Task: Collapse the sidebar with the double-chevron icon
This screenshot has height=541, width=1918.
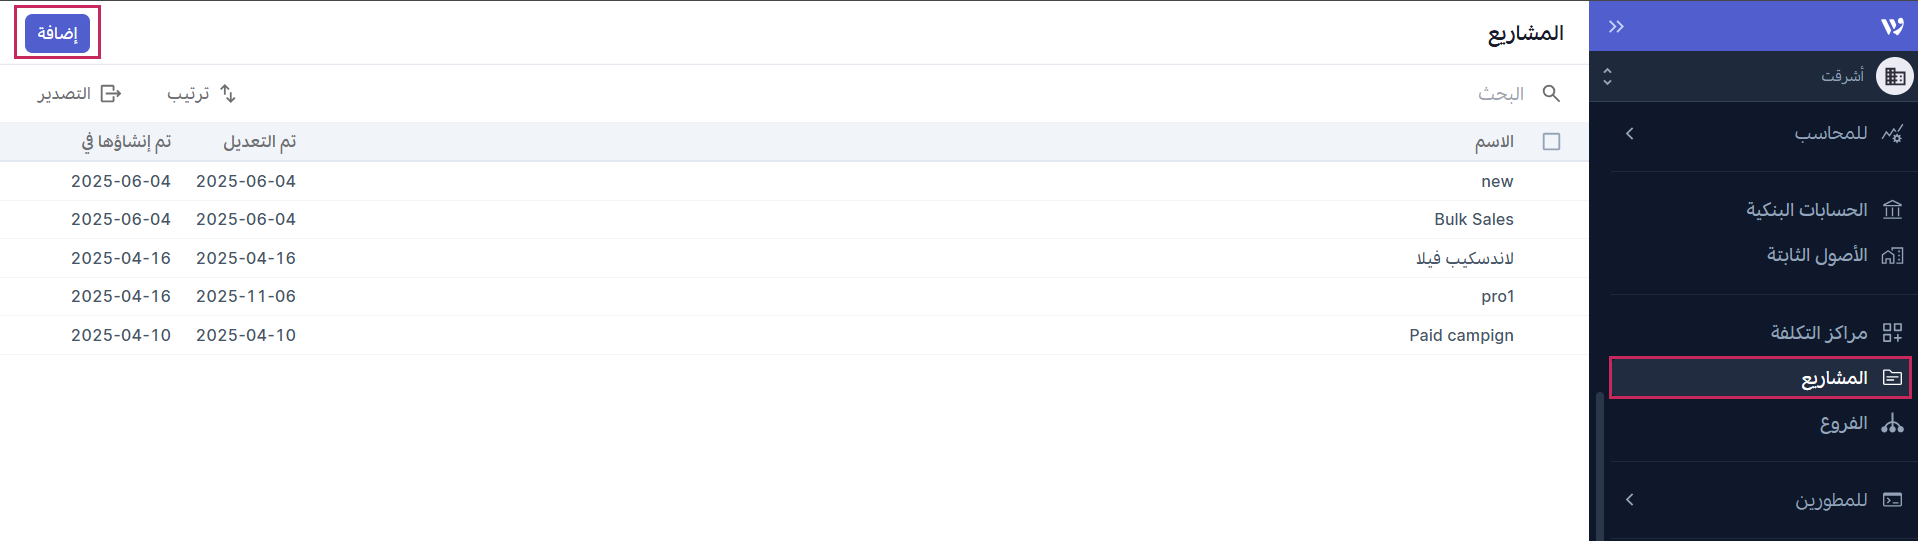Action: pyautogui.click(x=1616, y=27)
